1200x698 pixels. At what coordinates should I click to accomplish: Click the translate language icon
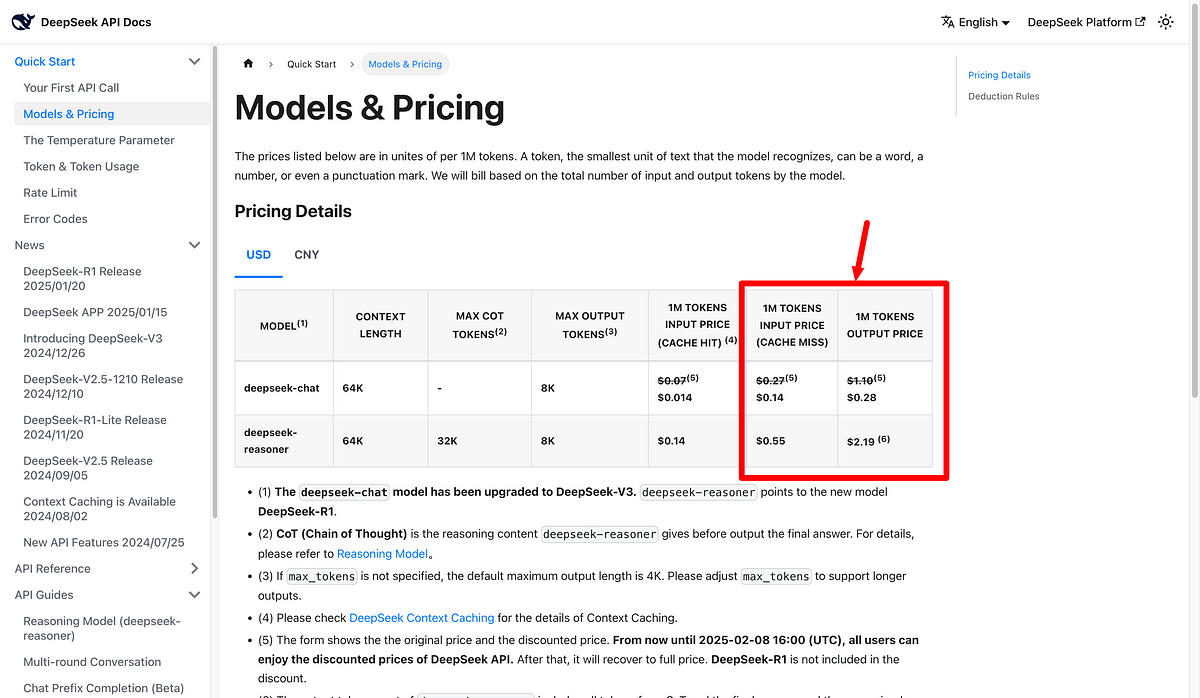pos(948,22)
